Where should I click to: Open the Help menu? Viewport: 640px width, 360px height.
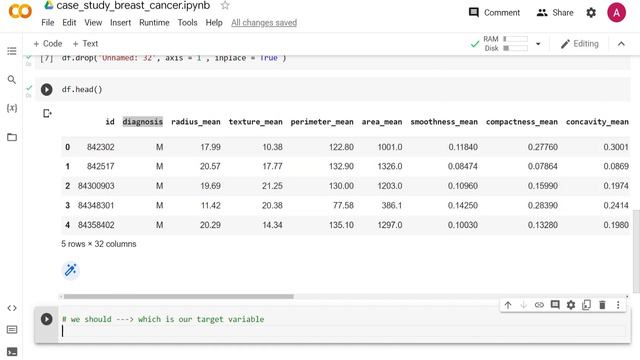[x=214, y=23]
